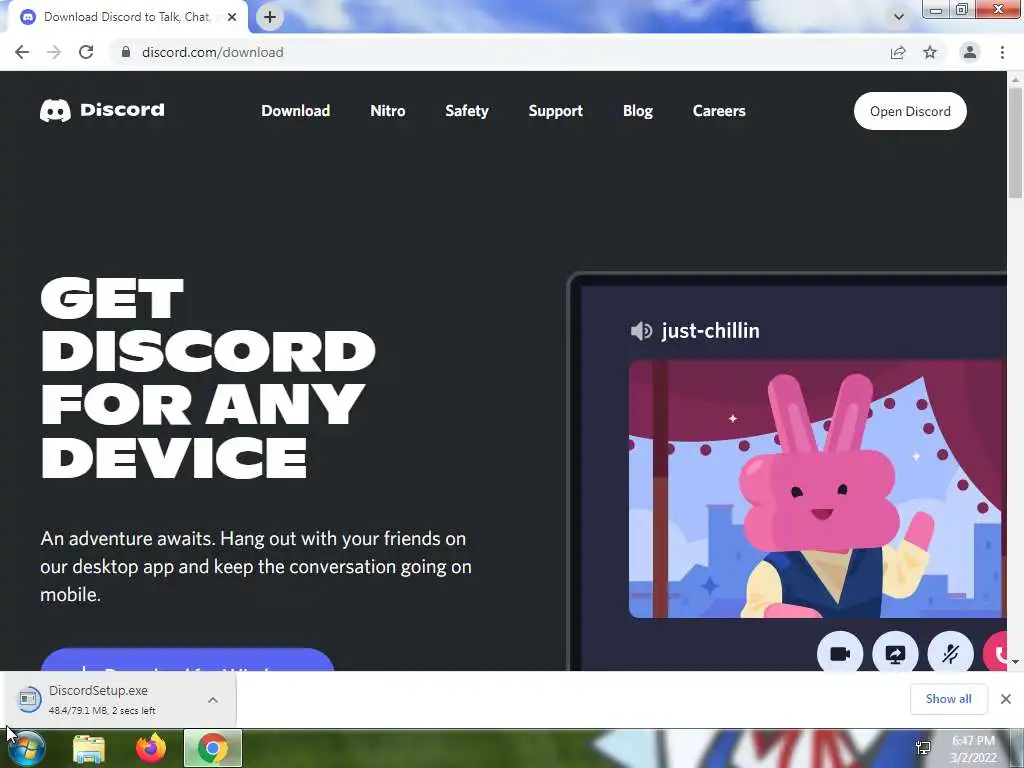Click the Download for Windows button

tap(187, 660)
